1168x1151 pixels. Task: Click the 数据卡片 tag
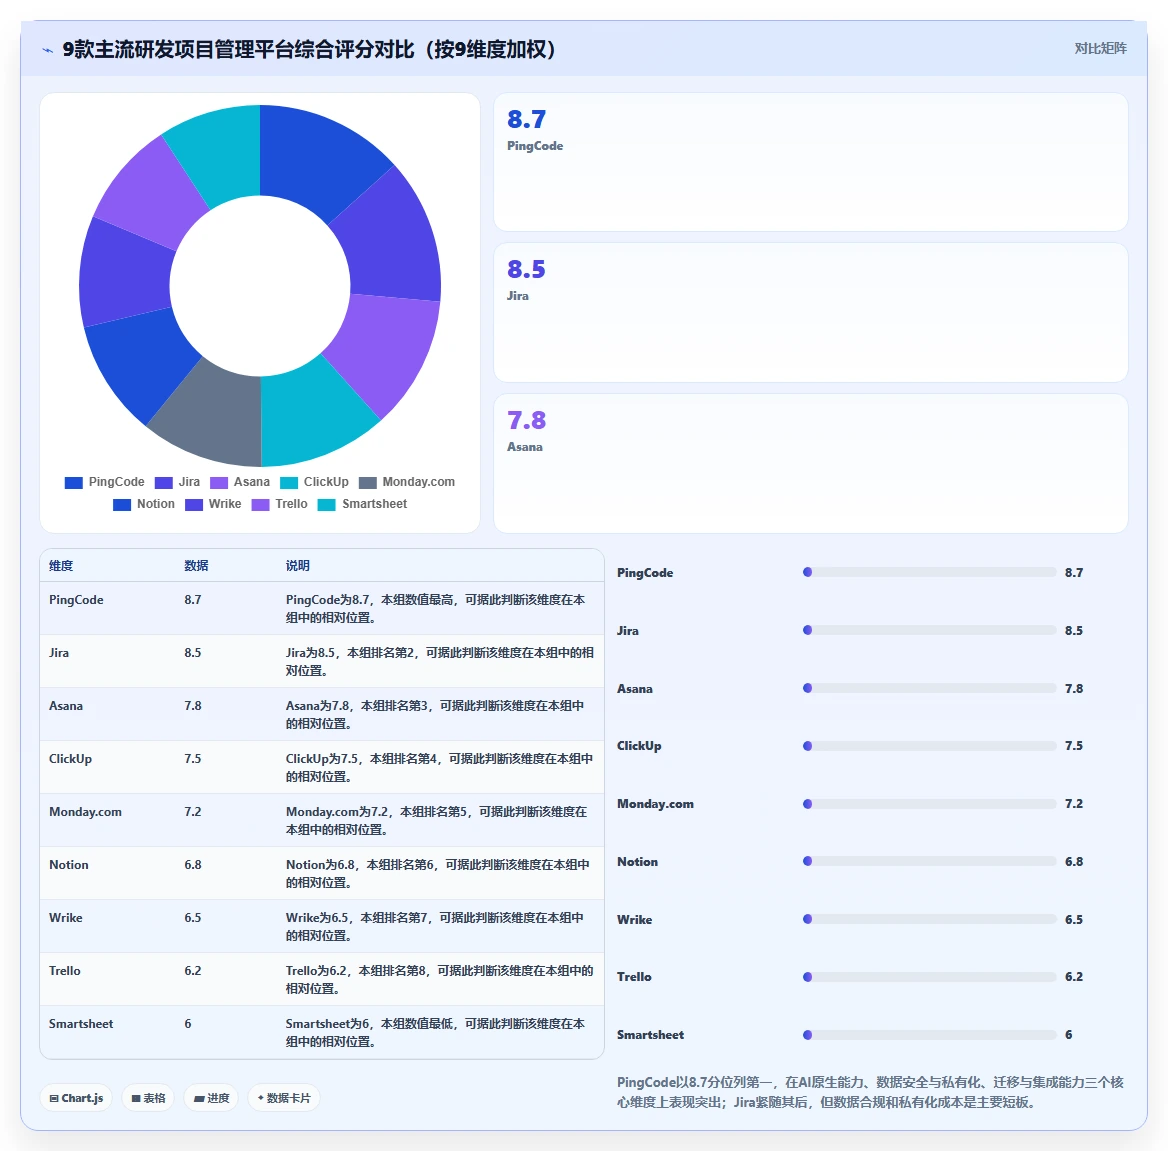pos(284,1098)
